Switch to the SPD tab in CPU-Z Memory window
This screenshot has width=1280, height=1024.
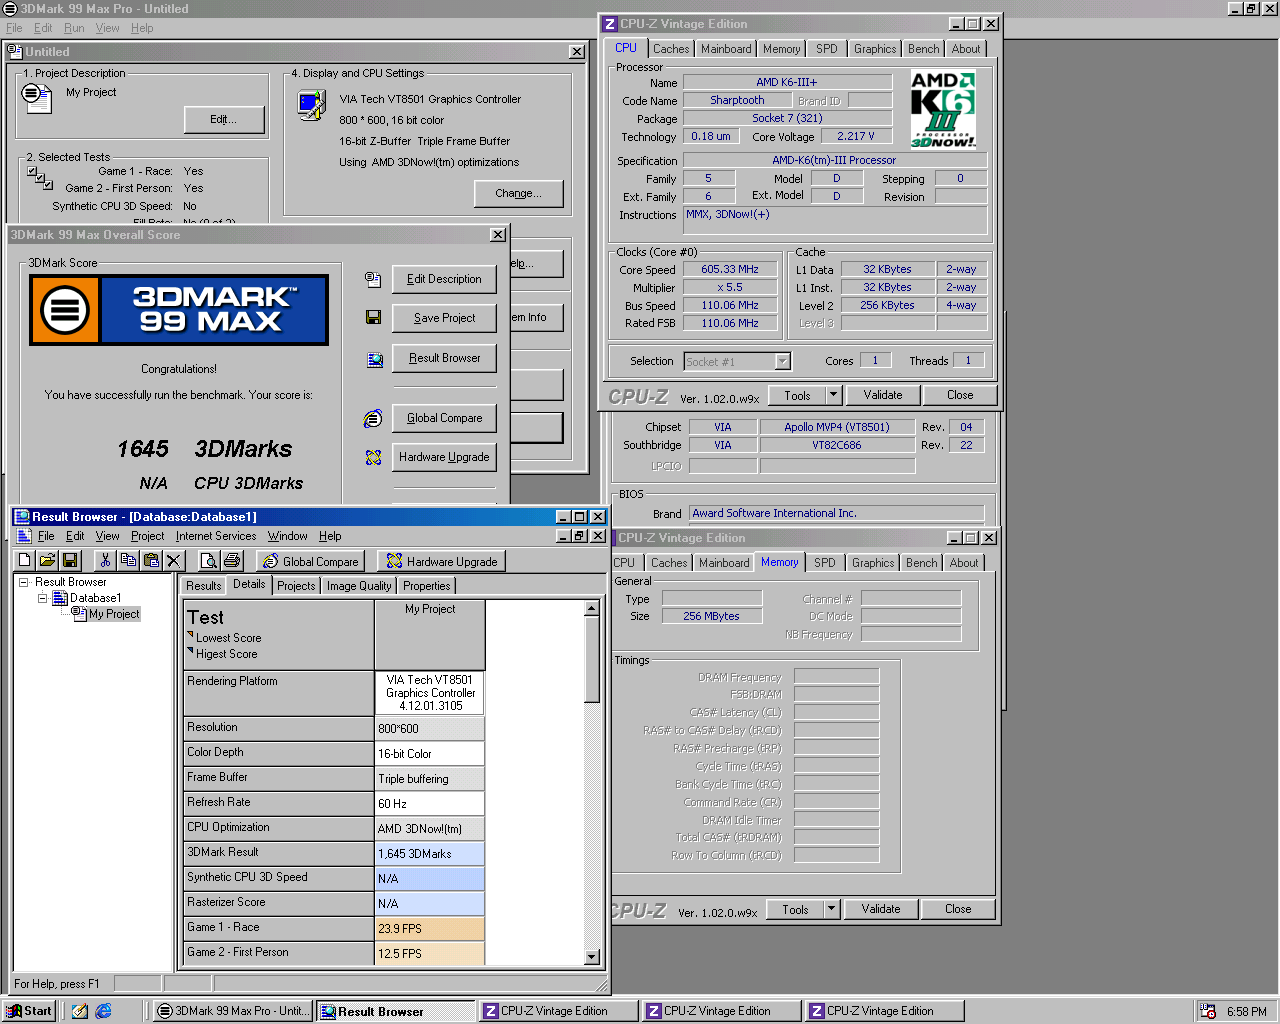tap(825, 563)
